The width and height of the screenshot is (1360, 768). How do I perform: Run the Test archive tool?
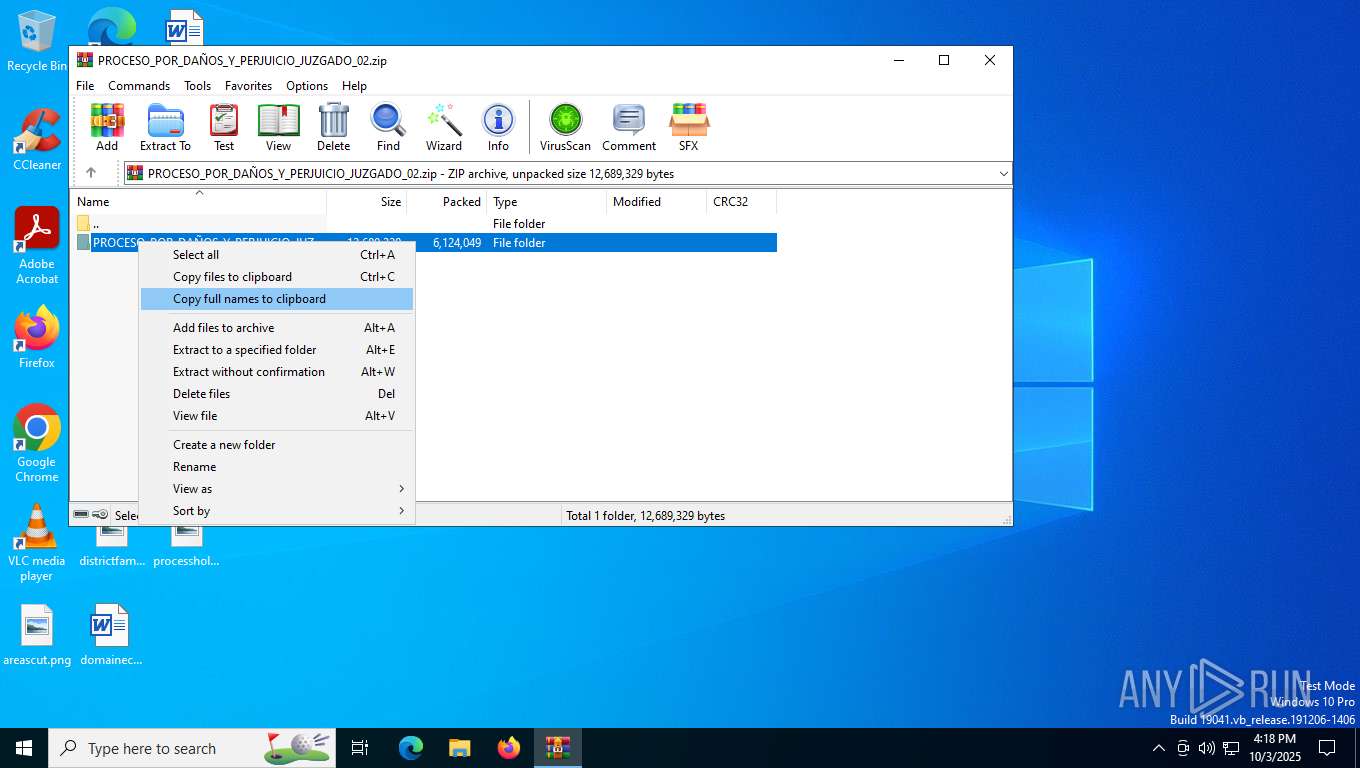[x=224, y=127]
